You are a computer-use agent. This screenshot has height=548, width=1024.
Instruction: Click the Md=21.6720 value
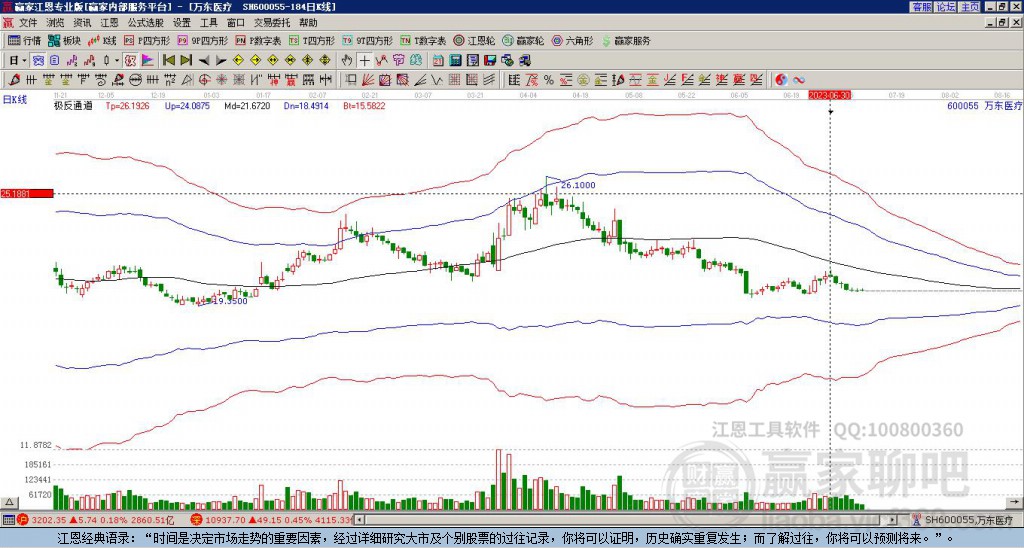(247, 105)
